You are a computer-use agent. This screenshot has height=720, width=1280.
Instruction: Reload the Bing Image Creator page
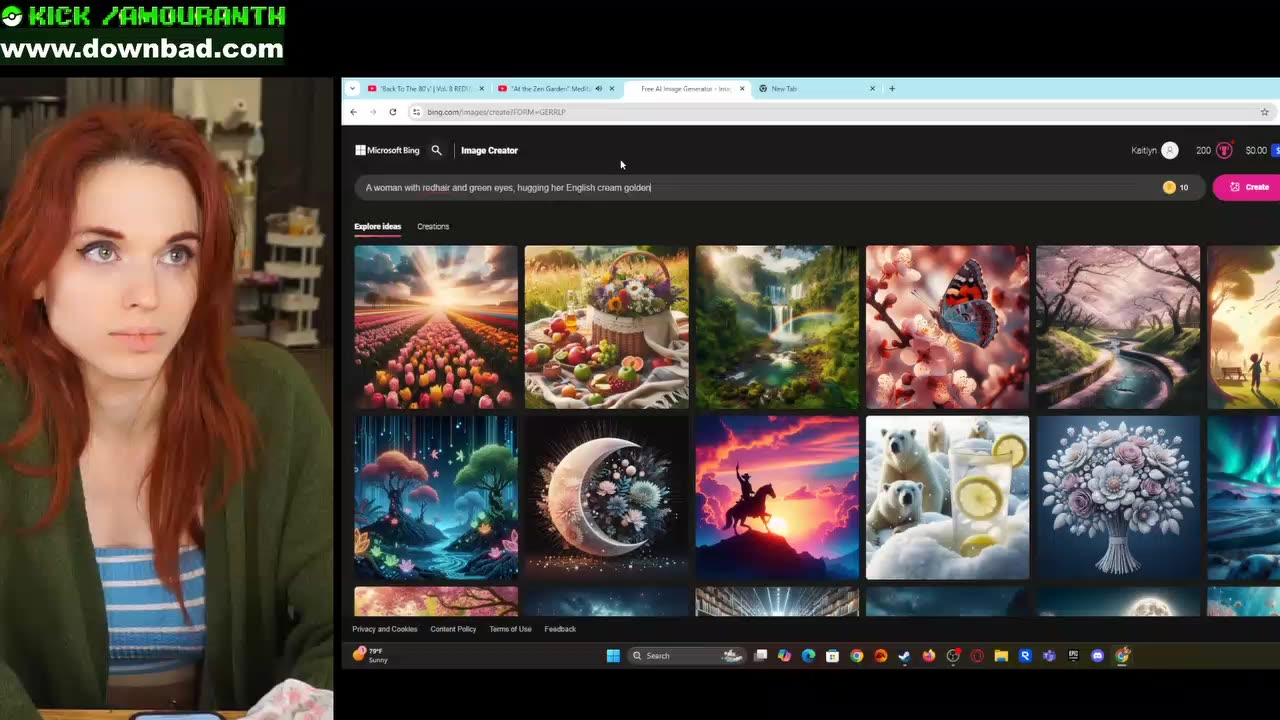393,112
